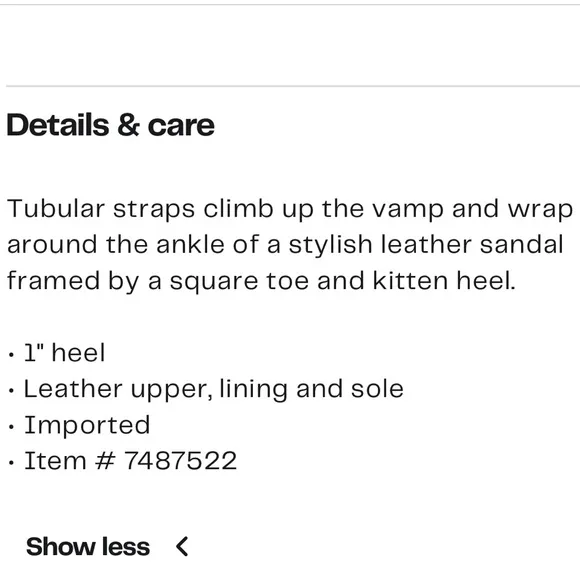Click the line ending with kitten heel
Image resolution: width=580 pixels, height=580 pixels.
pyautogui.click(x=261, y=281)
